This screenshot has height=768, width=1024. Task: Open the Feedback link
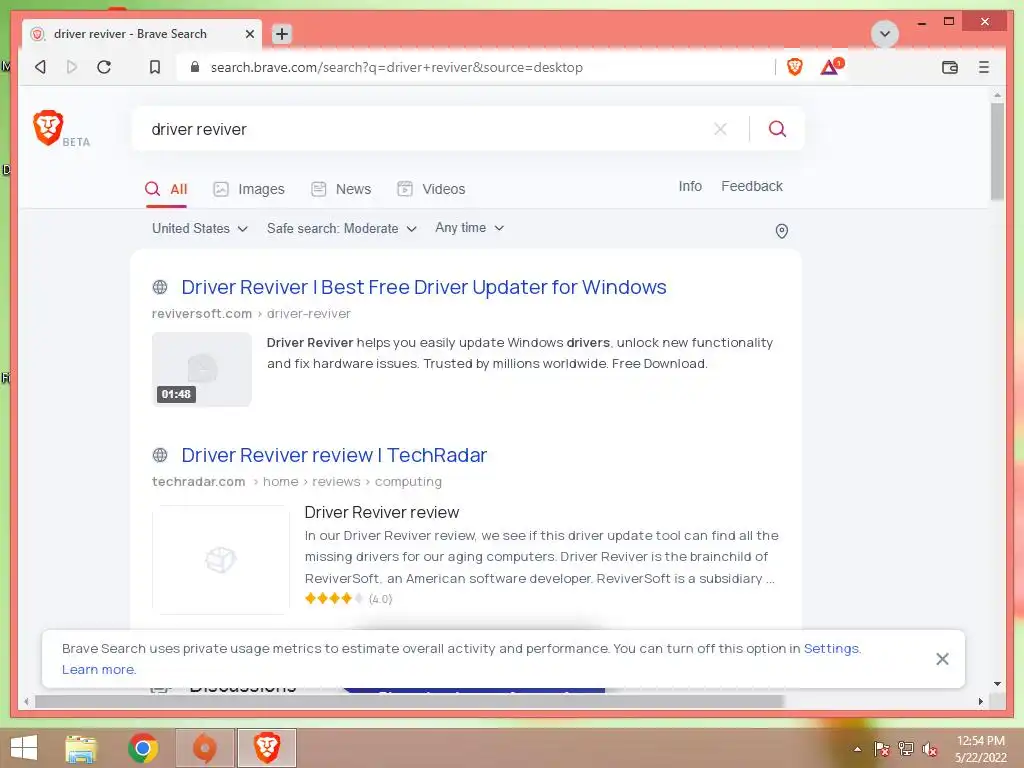[752, 186]
